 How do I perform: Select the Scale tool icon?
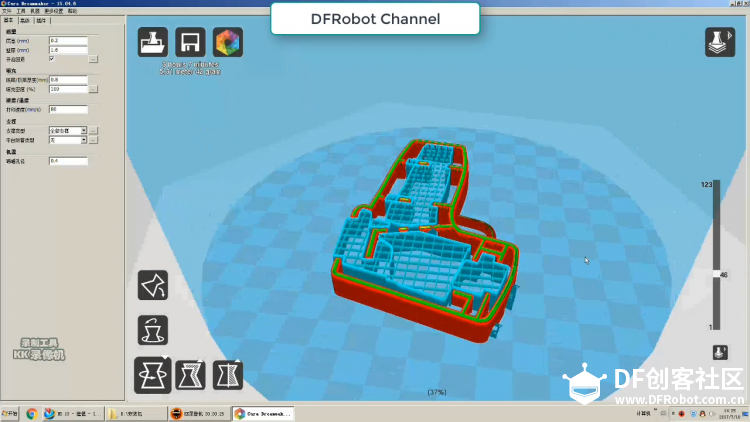click(x=190, y=375)
